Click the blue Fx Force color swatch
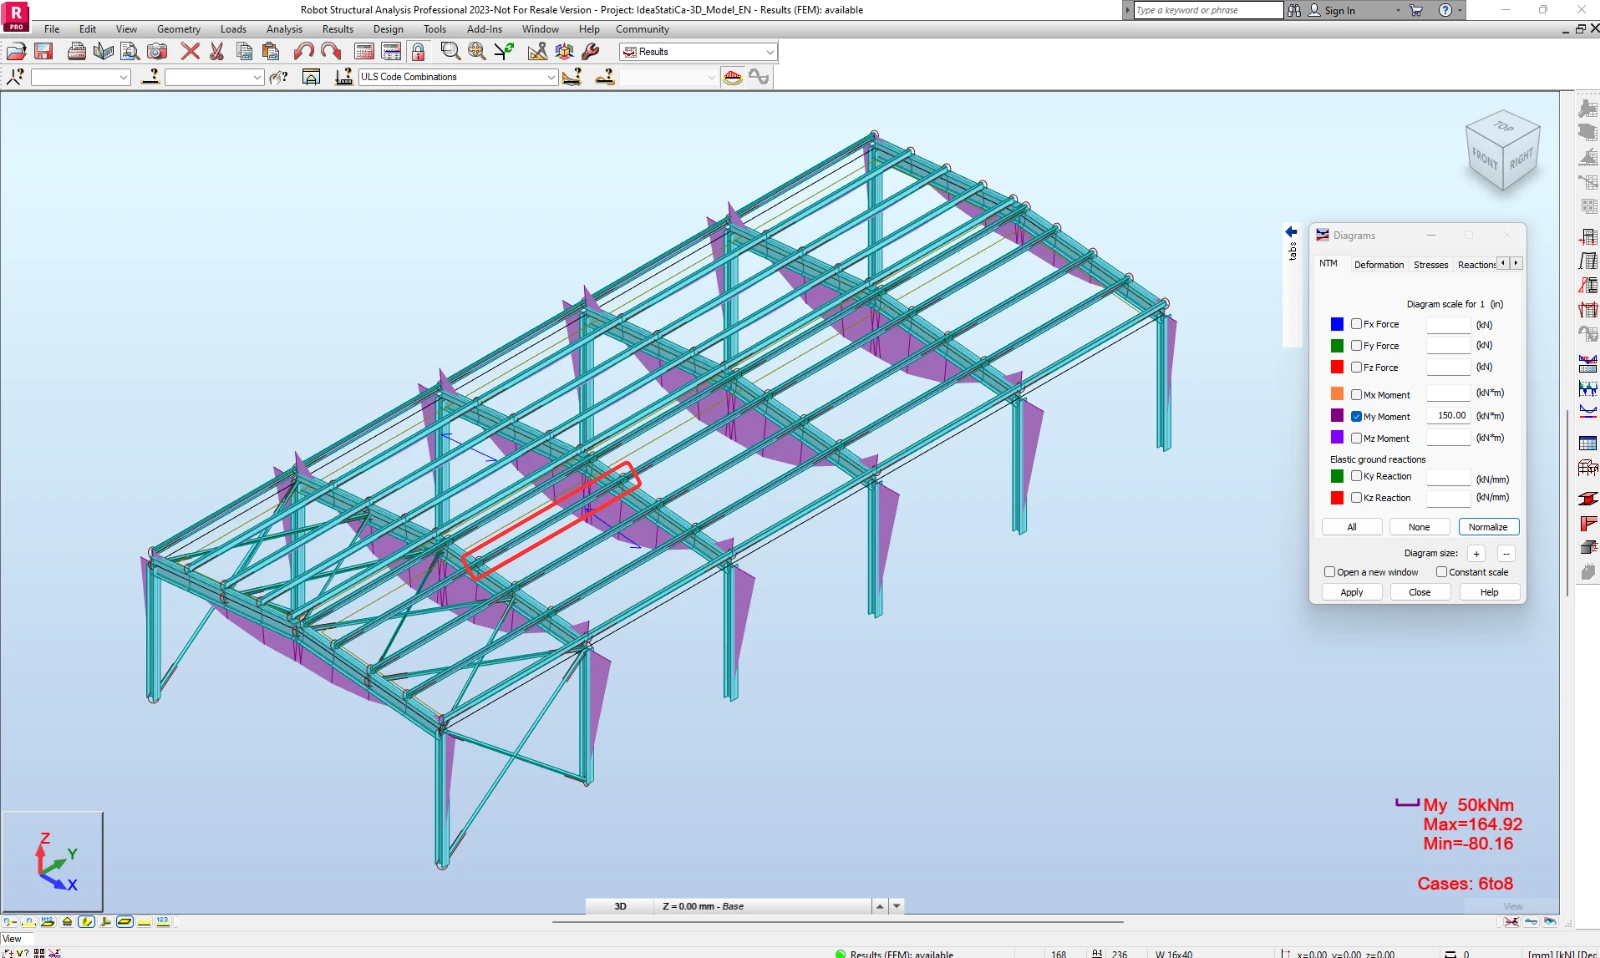The image size is (1600, 958). (1337, 324)
